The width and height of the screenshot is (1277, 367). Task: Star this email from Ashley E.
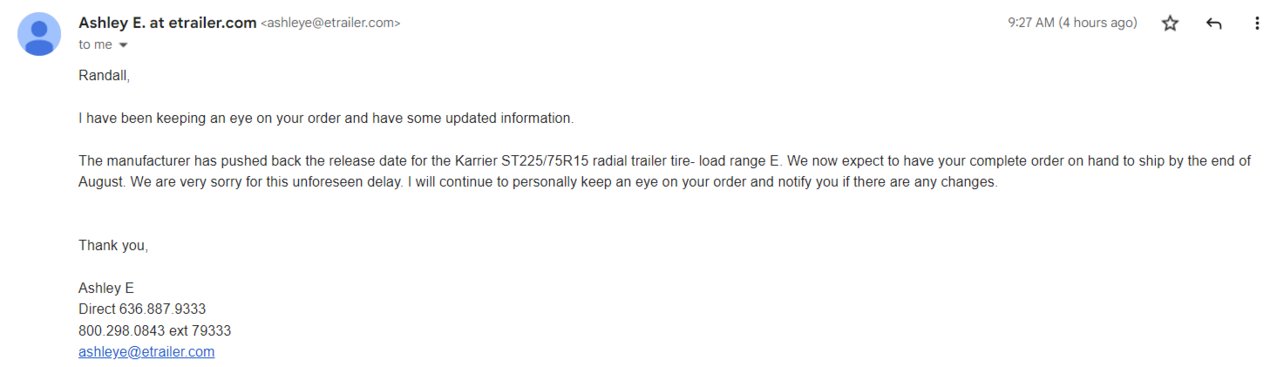1170,23
